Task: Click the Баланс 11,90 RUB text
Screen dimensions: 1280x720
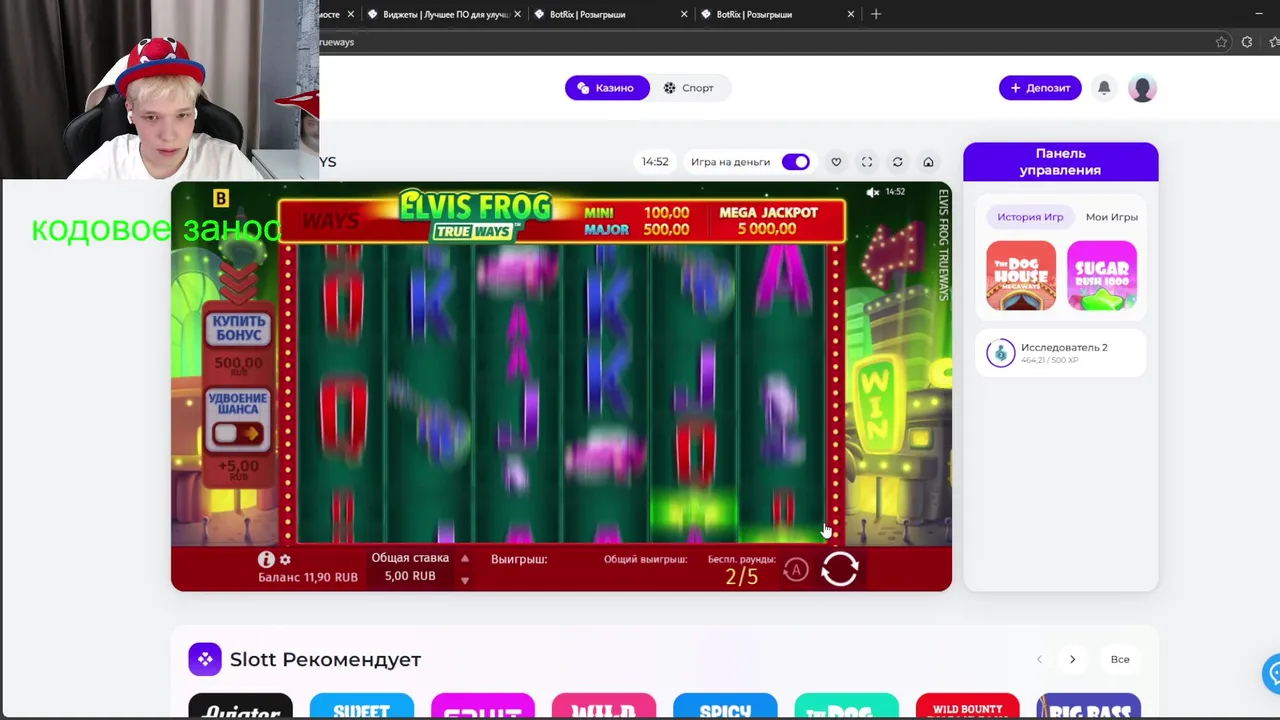Action: click(x=308, y=578)
